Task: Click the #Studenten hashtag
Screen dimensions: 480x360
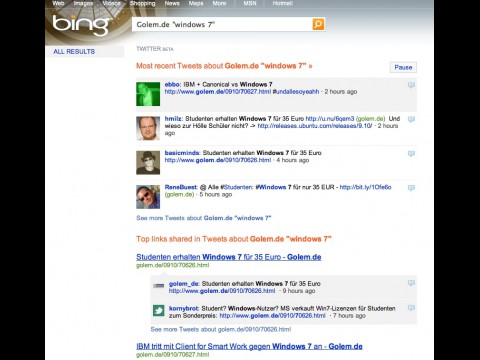Action: pyautogui.click(x=237, y=187)
